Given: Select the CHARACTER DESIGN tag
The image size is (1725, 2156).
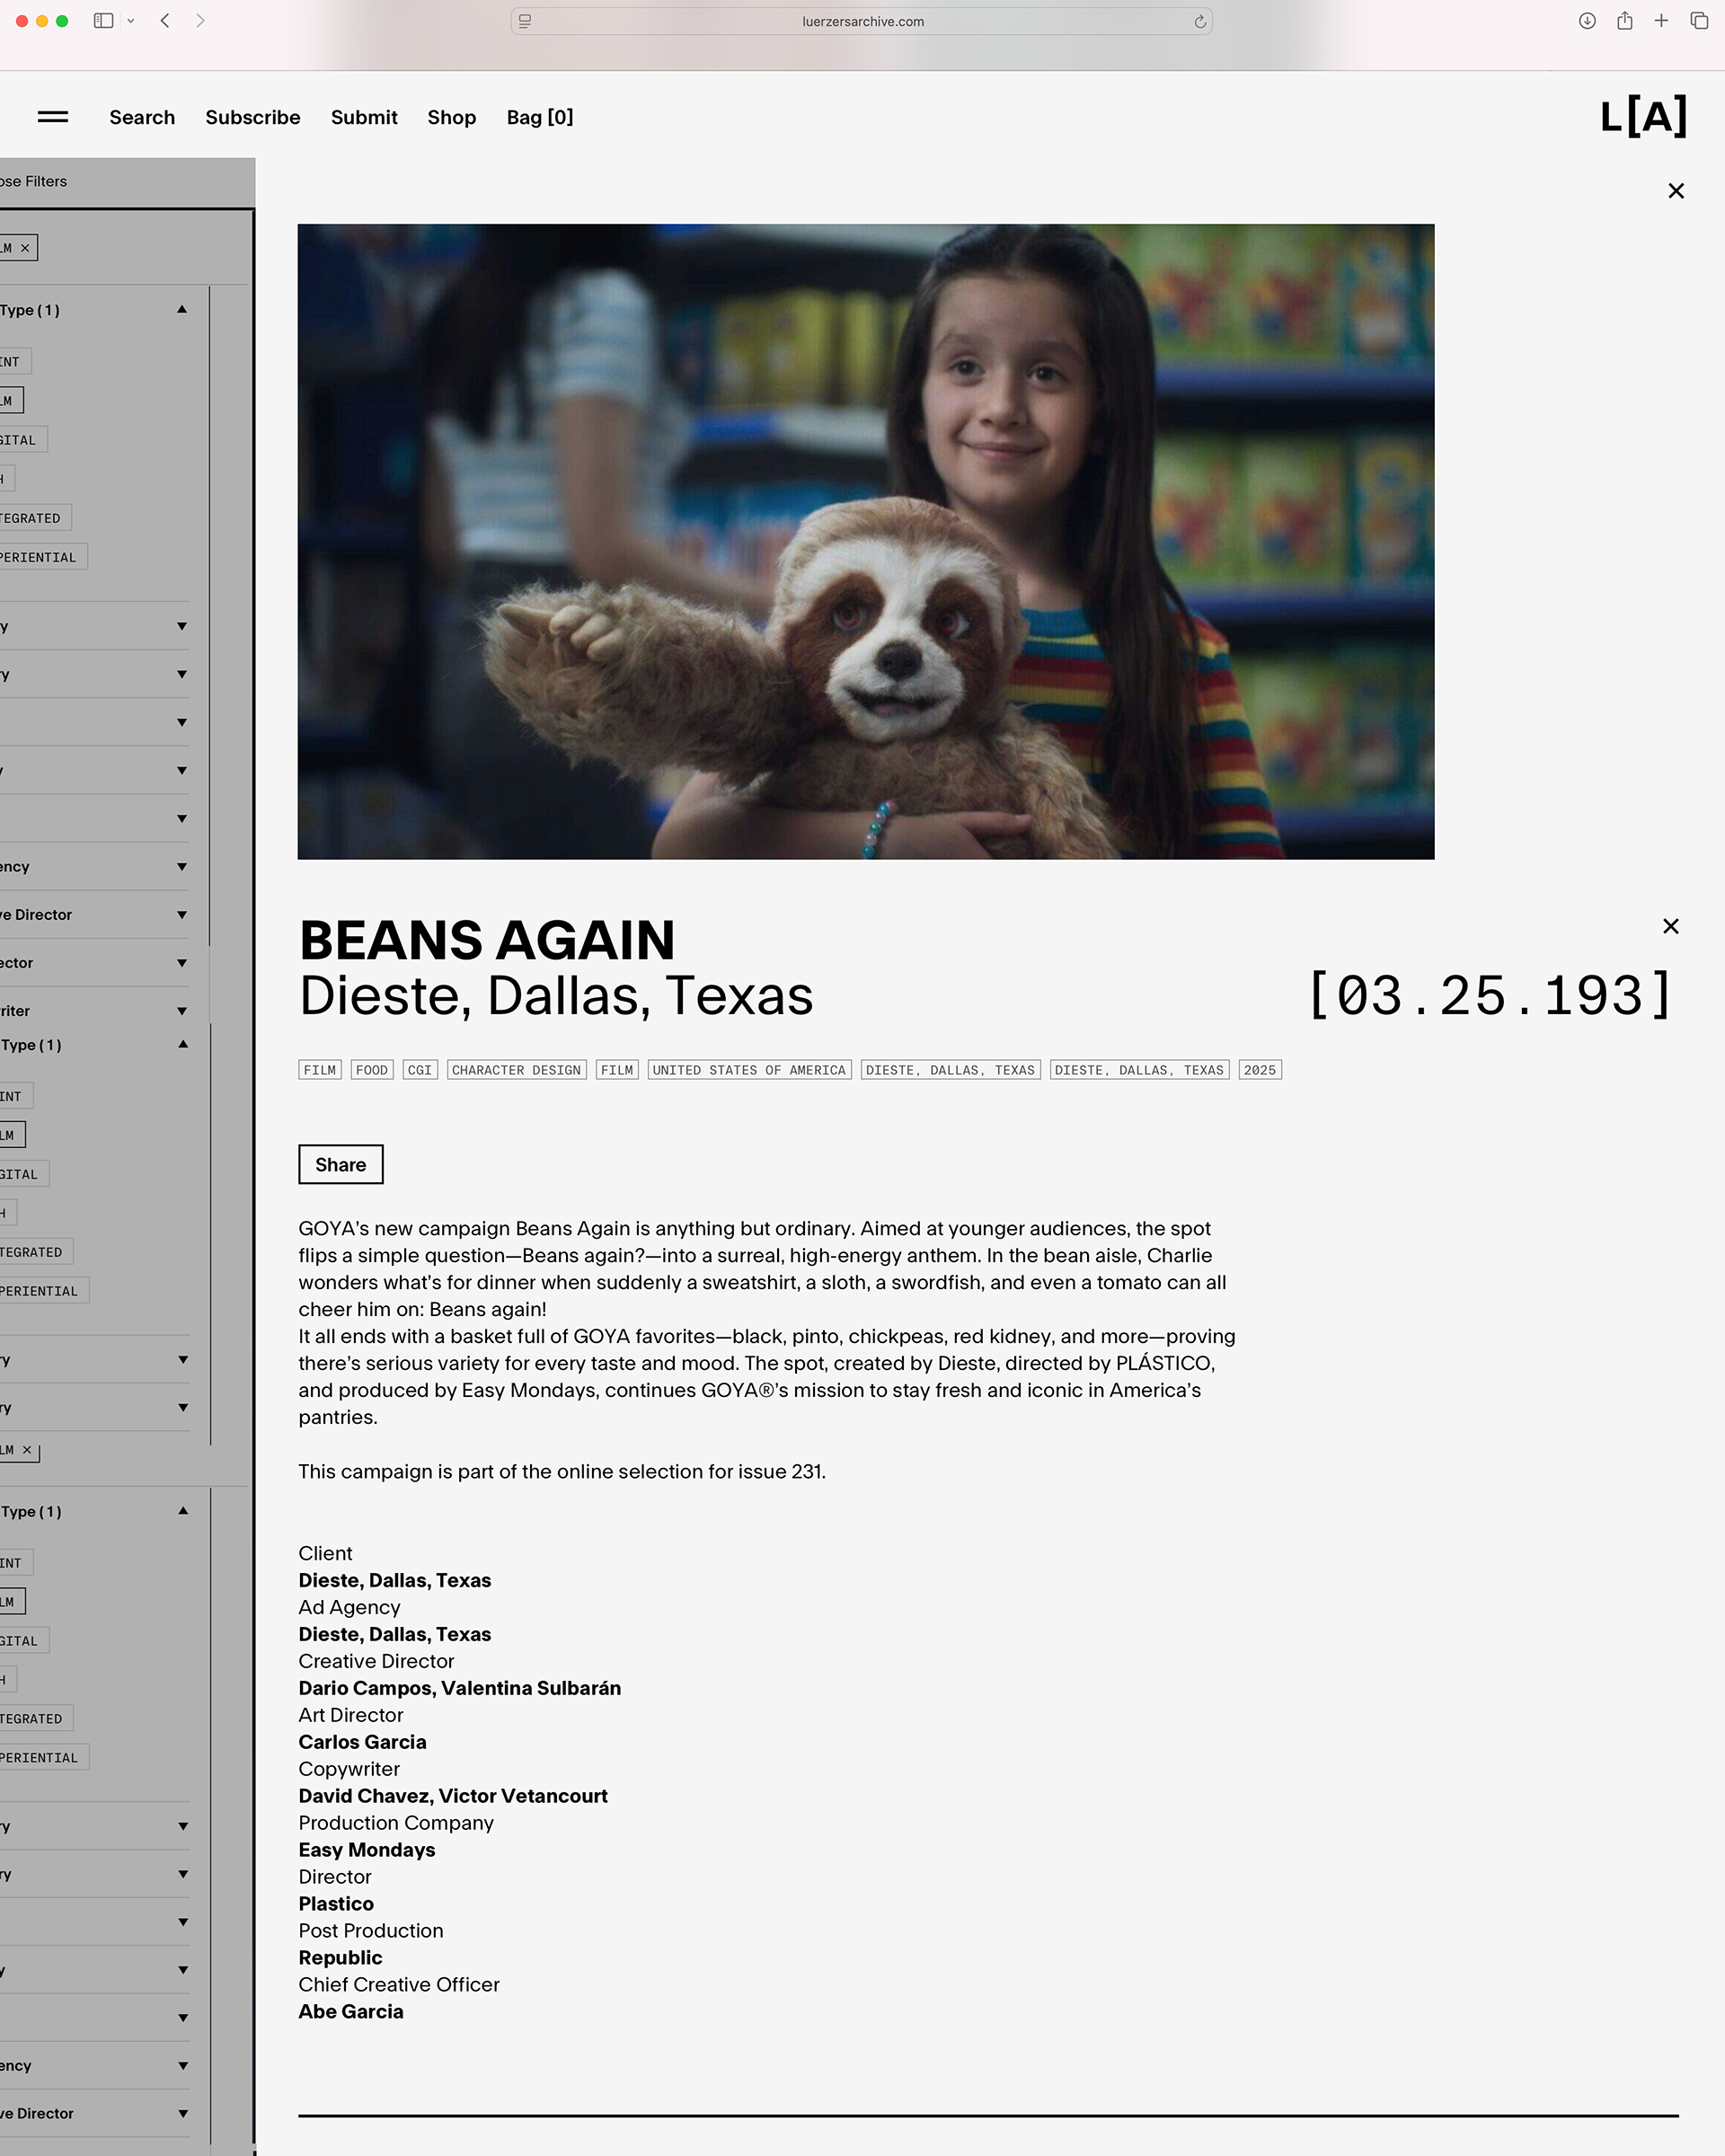Looking at the screenshot, I should pyautogui.click(x=516, y=1070).
